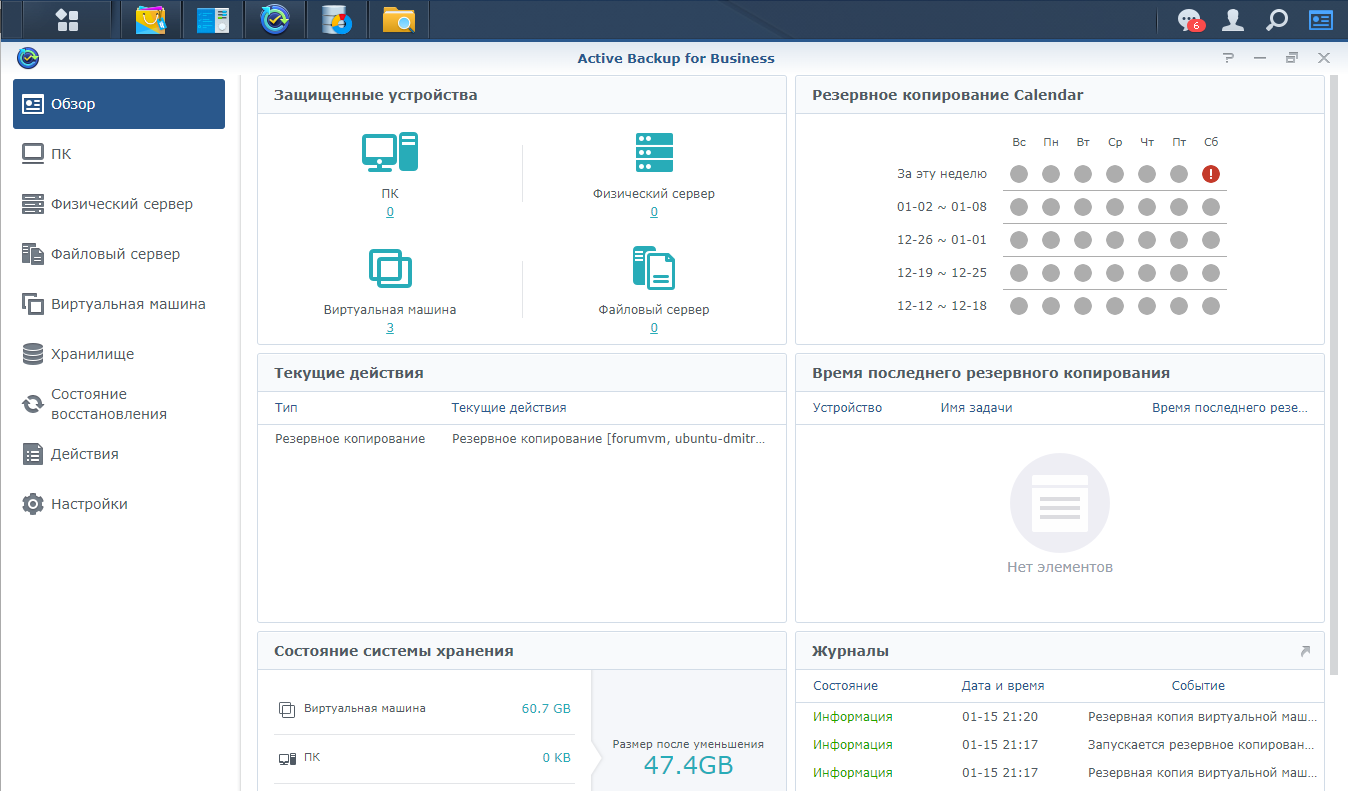Click the Физический сервер rack icon
The height and width of the screenshot is (791, 1348).
point(654,152)
